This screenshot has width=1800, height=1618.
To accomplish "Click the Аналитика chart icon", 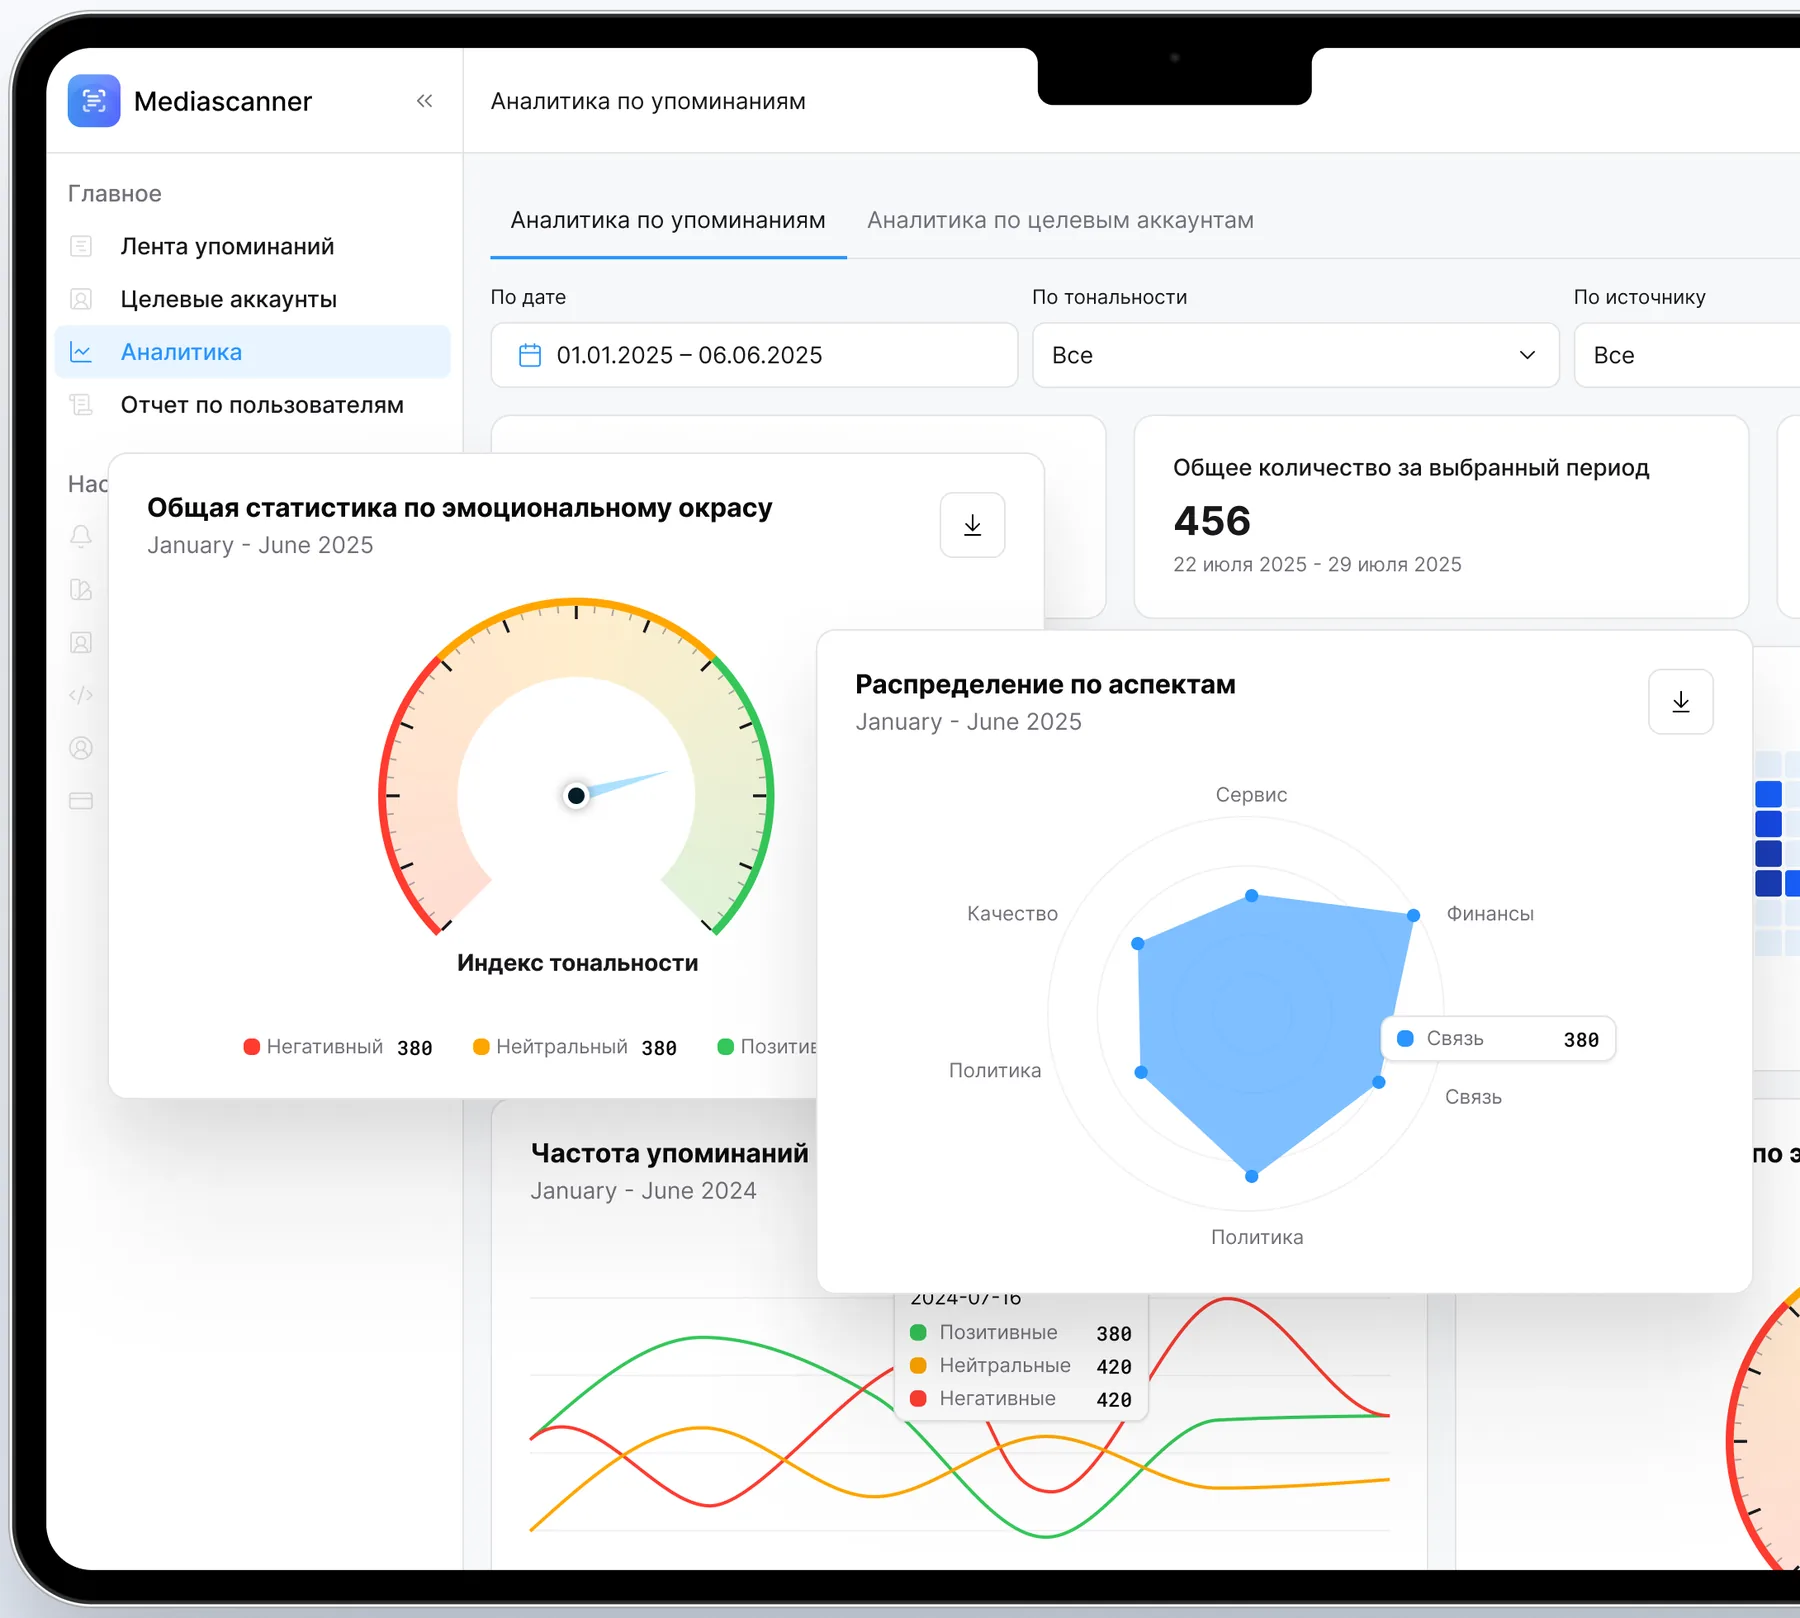I will (81, 352).
